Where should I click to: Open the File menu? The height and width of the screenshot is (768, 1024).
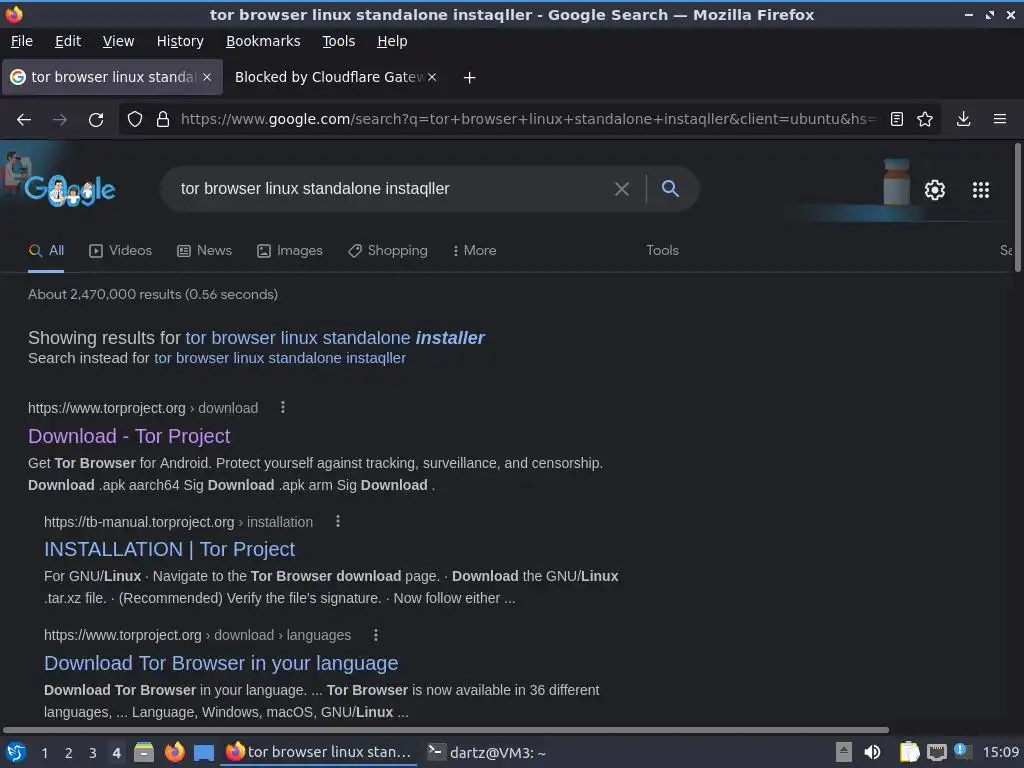[22, 41]
